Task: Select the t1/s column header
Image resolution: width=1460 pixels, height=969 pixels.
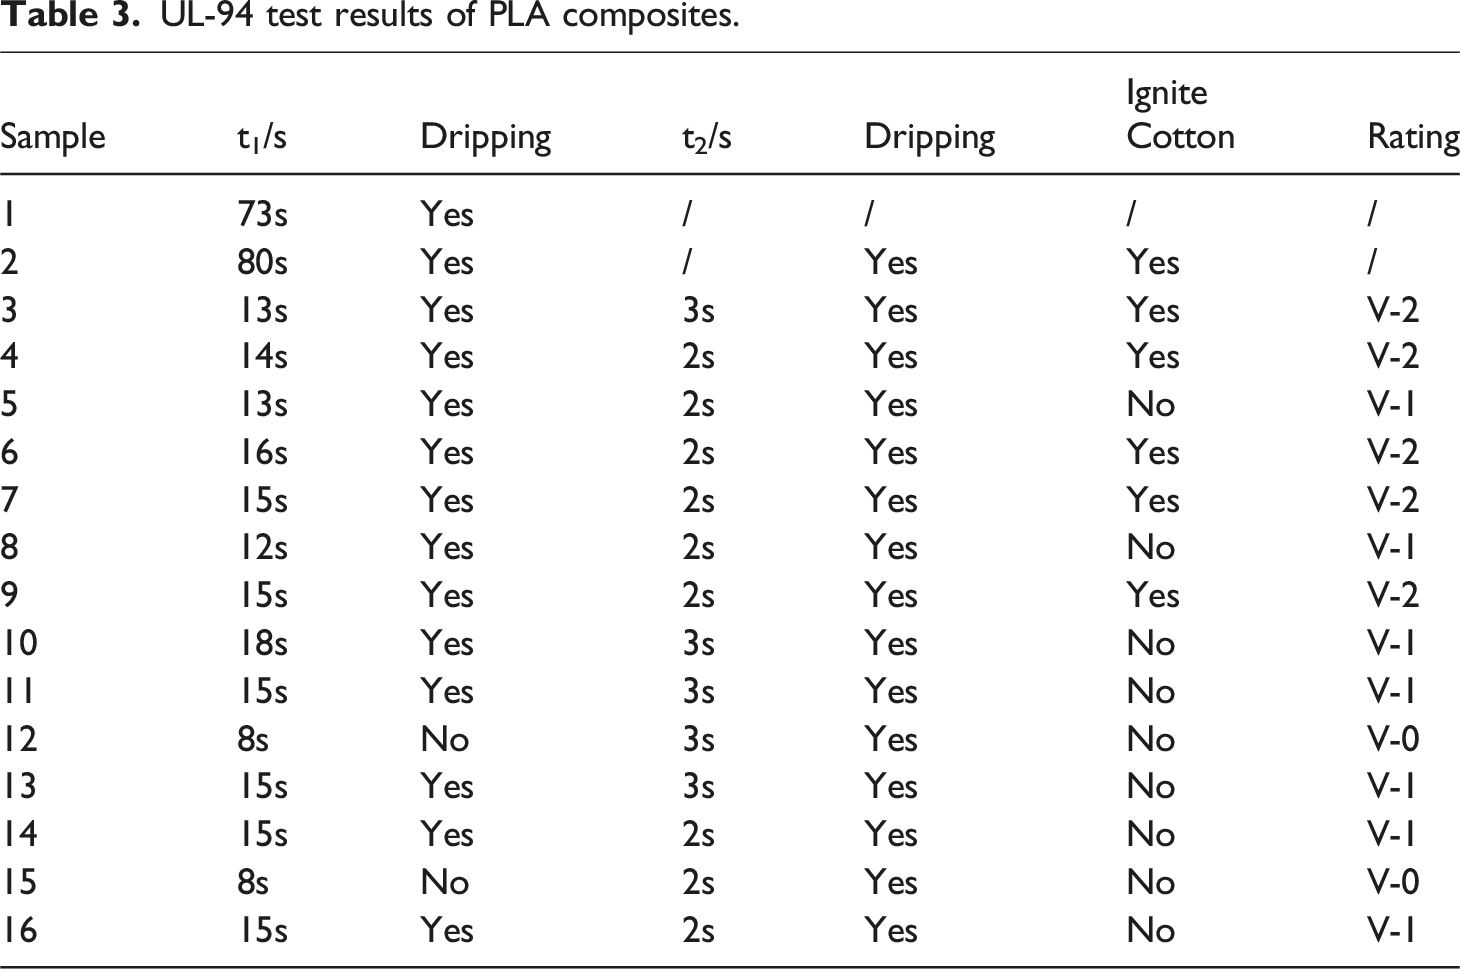Action: [262, 137]
